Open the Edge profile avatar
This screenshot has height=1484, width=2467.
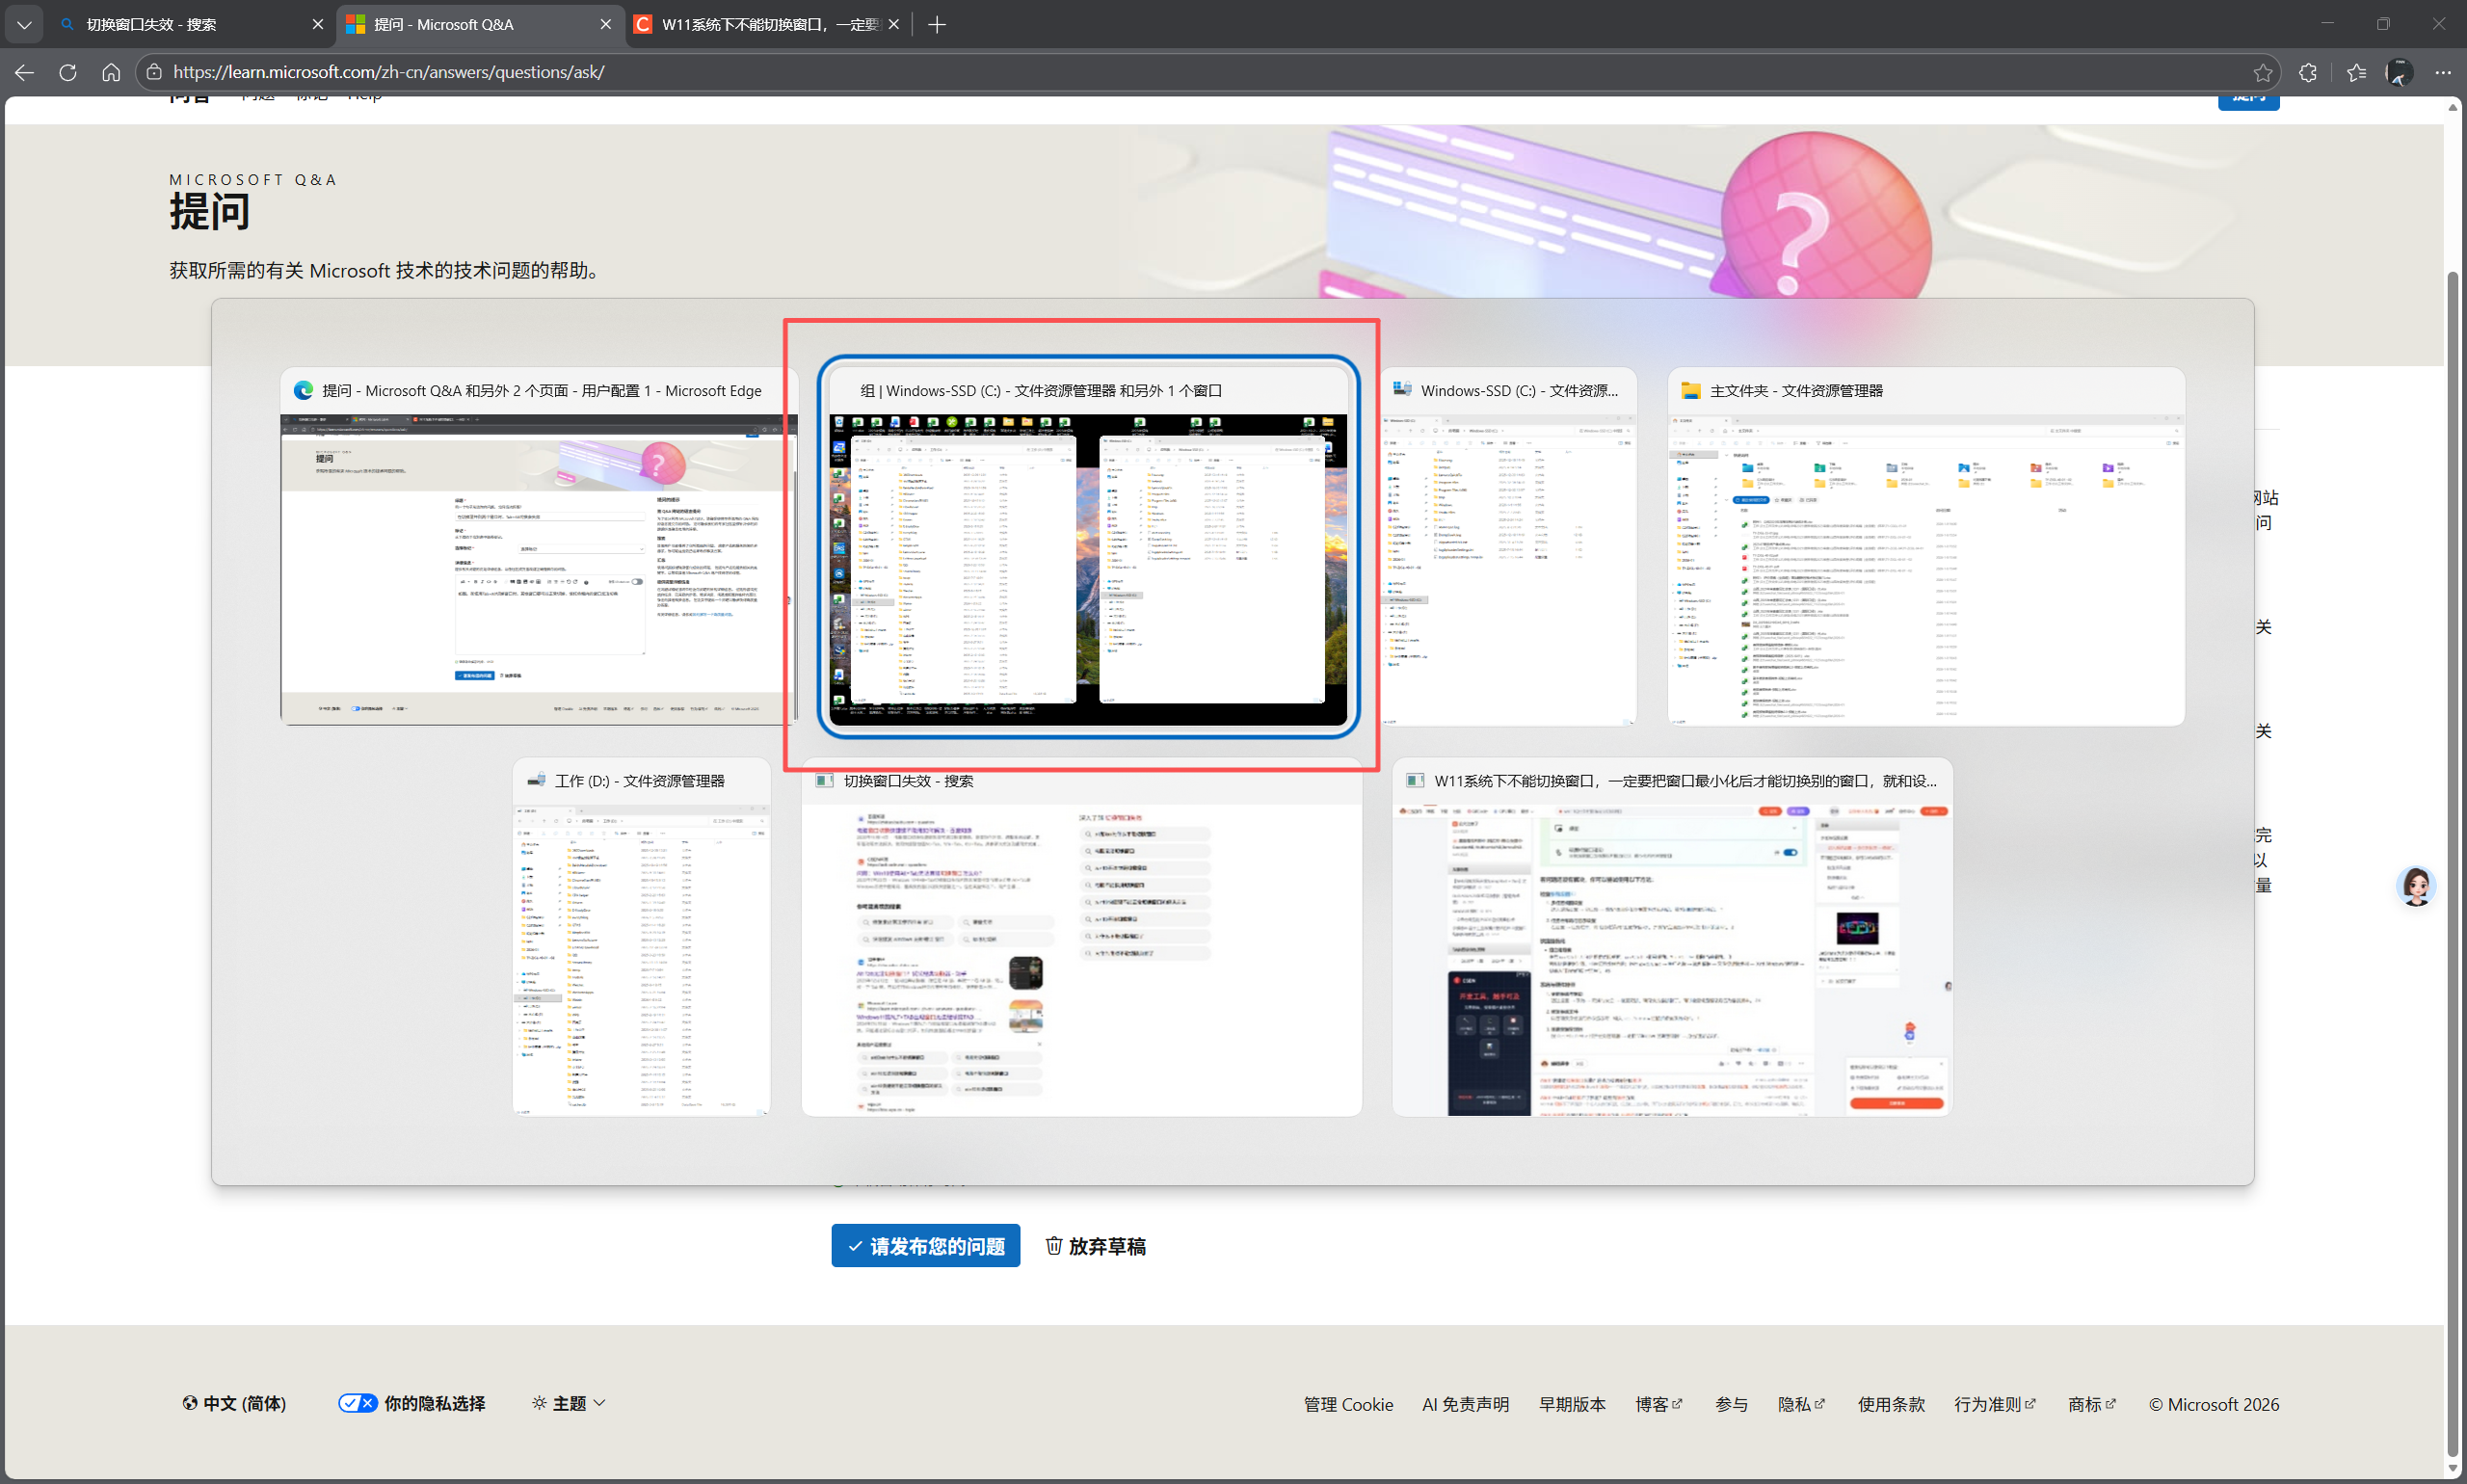tap(2399, 72)
